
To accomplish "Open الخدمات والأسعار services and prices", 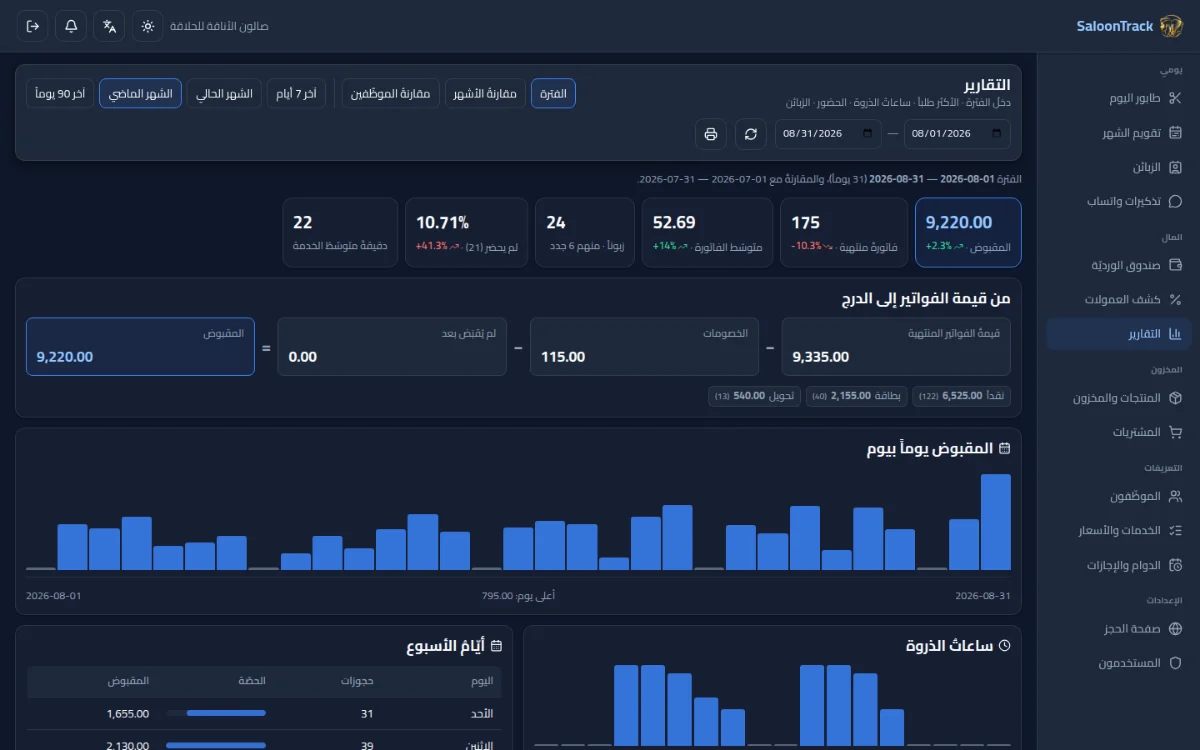I will [1119, 530].
